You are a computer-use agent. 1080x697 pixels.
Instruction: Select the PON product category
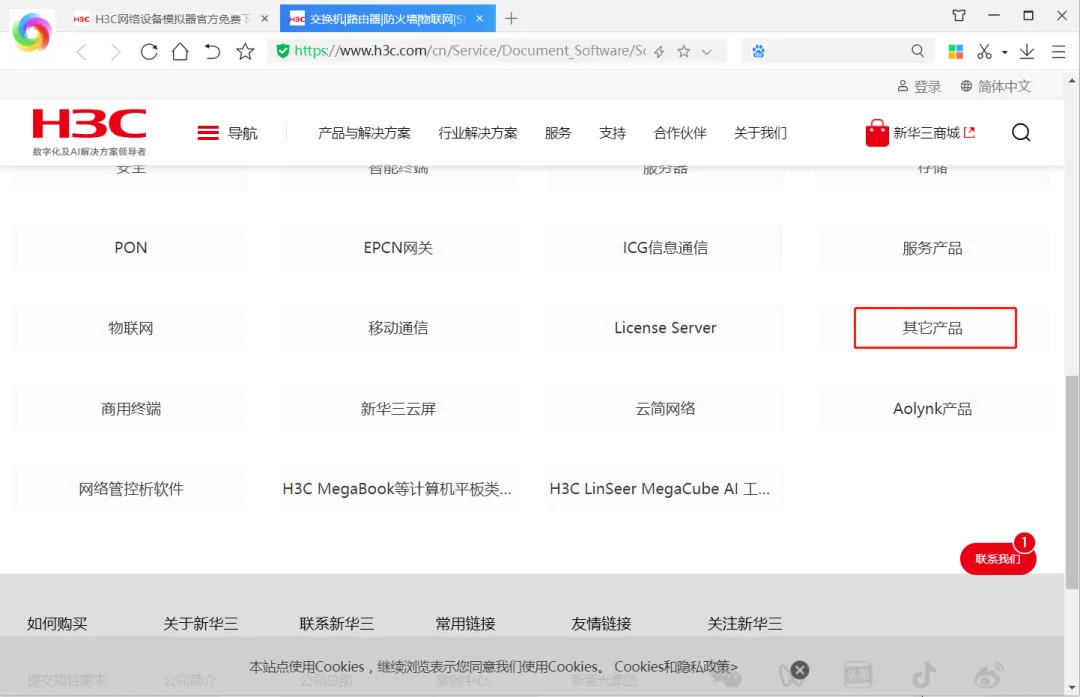[x=131, y=248]
